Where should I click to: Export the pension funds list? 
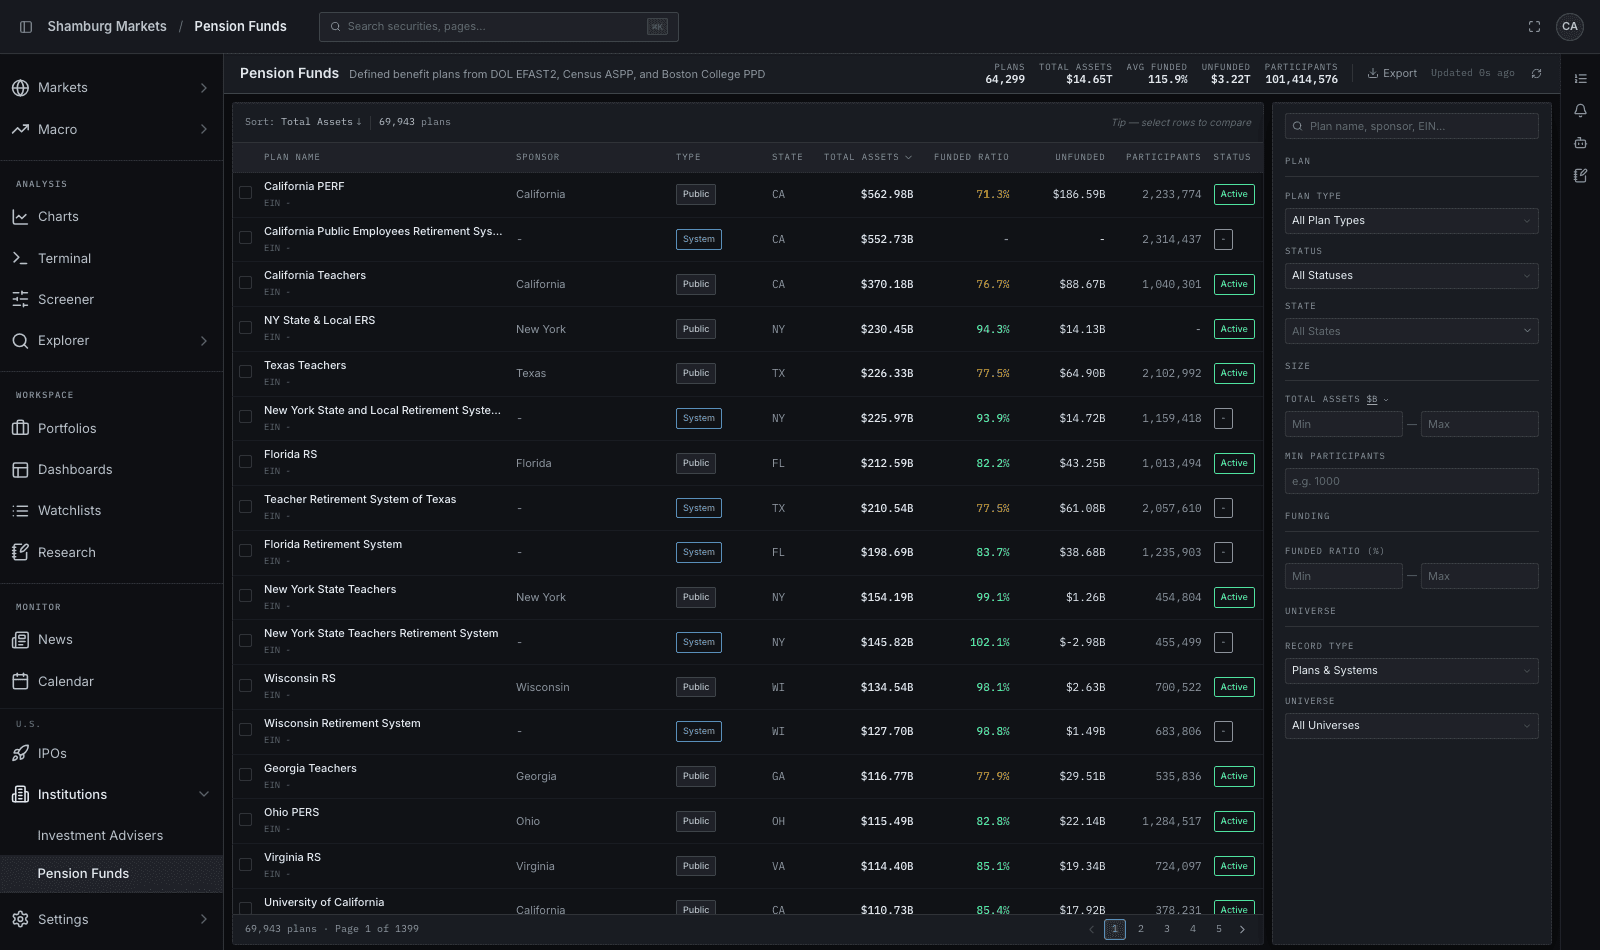click(x=1392, y=73)
